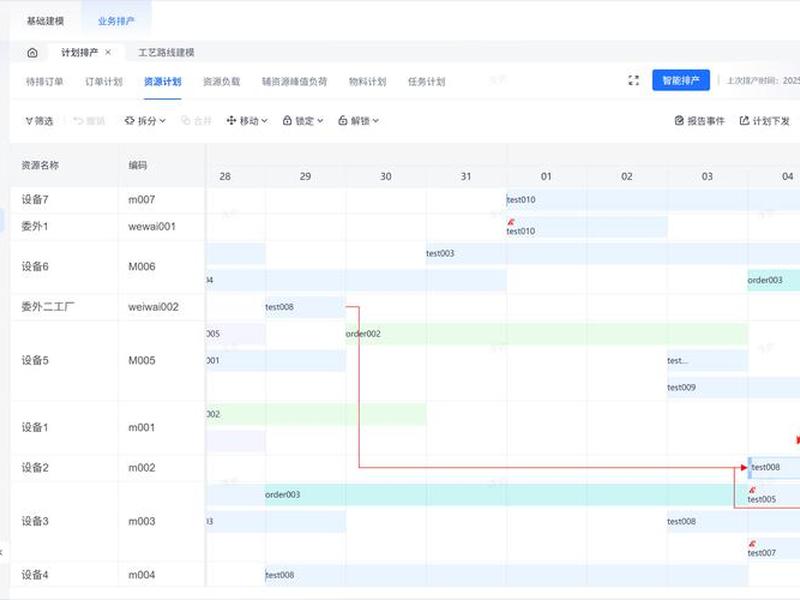The image size is (800, 600).
Task: Toggle fullscreen view icon
Action: (x=633, y=81)
